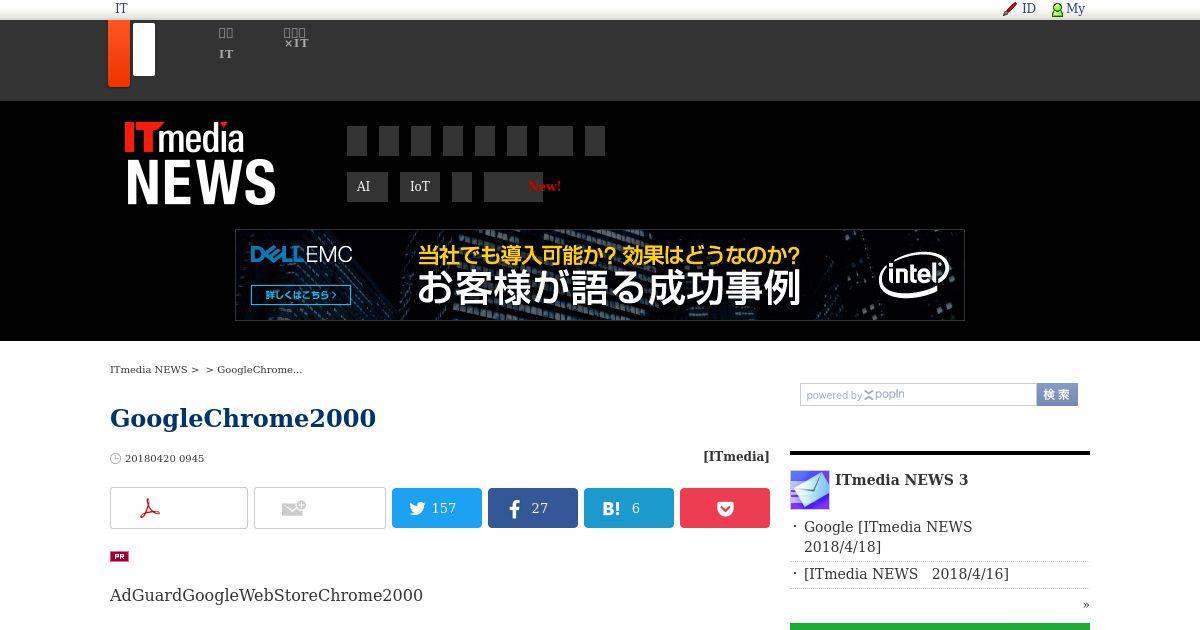
Task: Click the mail magazine envelope icon
Action: coord(810,490)
